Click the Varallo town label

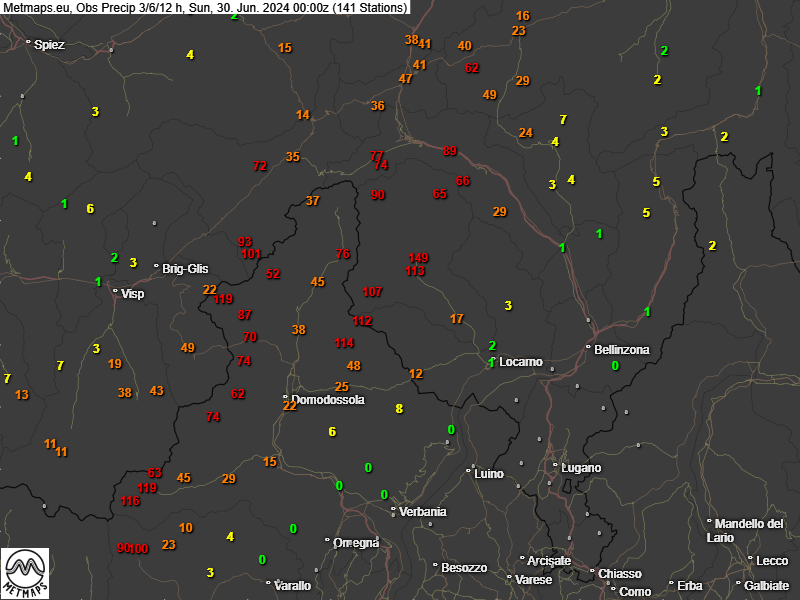tap(292, 585)
